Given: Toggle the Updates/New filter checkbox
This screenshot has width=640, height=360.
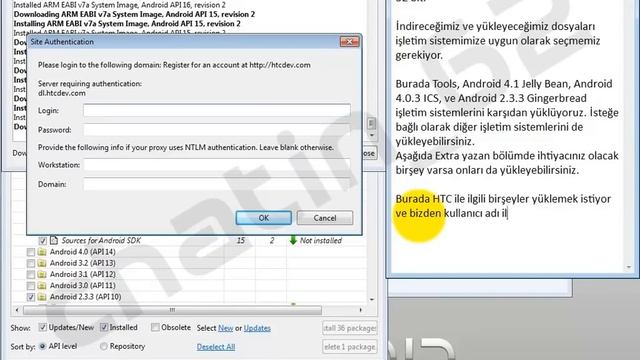Looking at the screenshot, I should coord(42,327).
